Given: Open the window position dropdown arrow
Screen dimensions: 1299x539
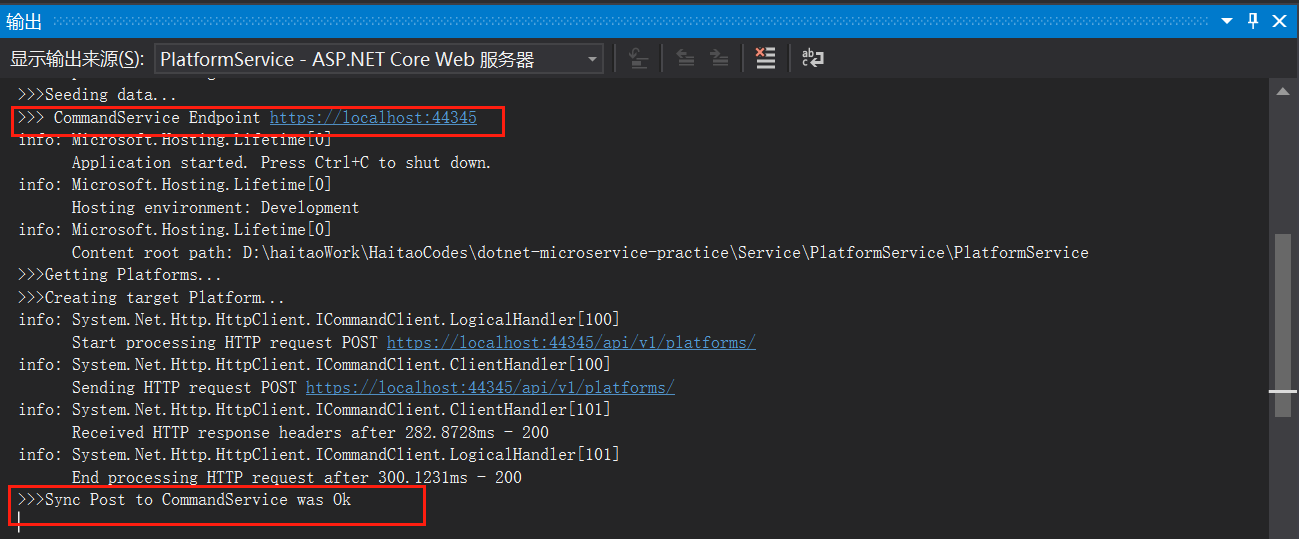Looking at the screenshot, I should click(1227, 20).
